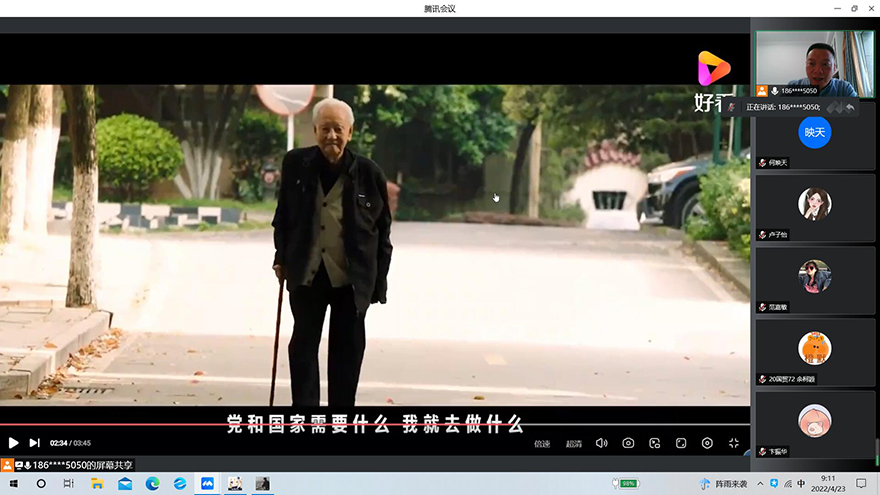Open the Windows Start menu

[x=13, y=483]
